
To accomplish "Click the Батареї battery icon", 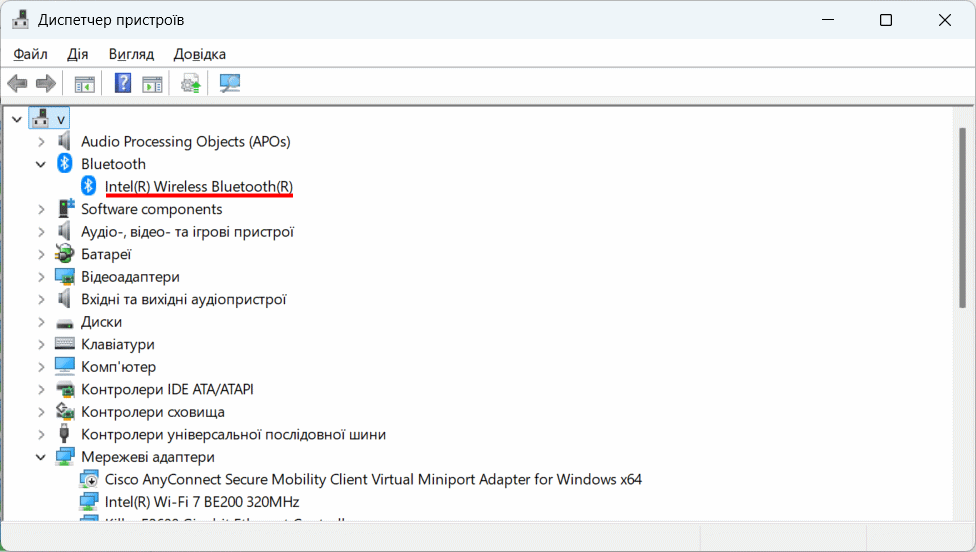I will (65, 254).
